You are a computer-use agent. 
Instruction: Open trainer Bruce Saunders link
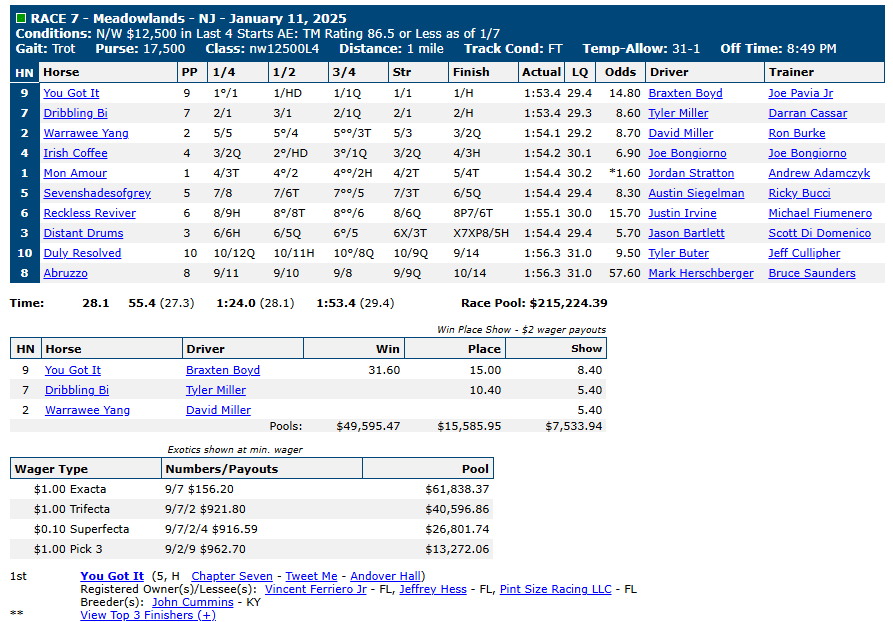tap(811, 273)
